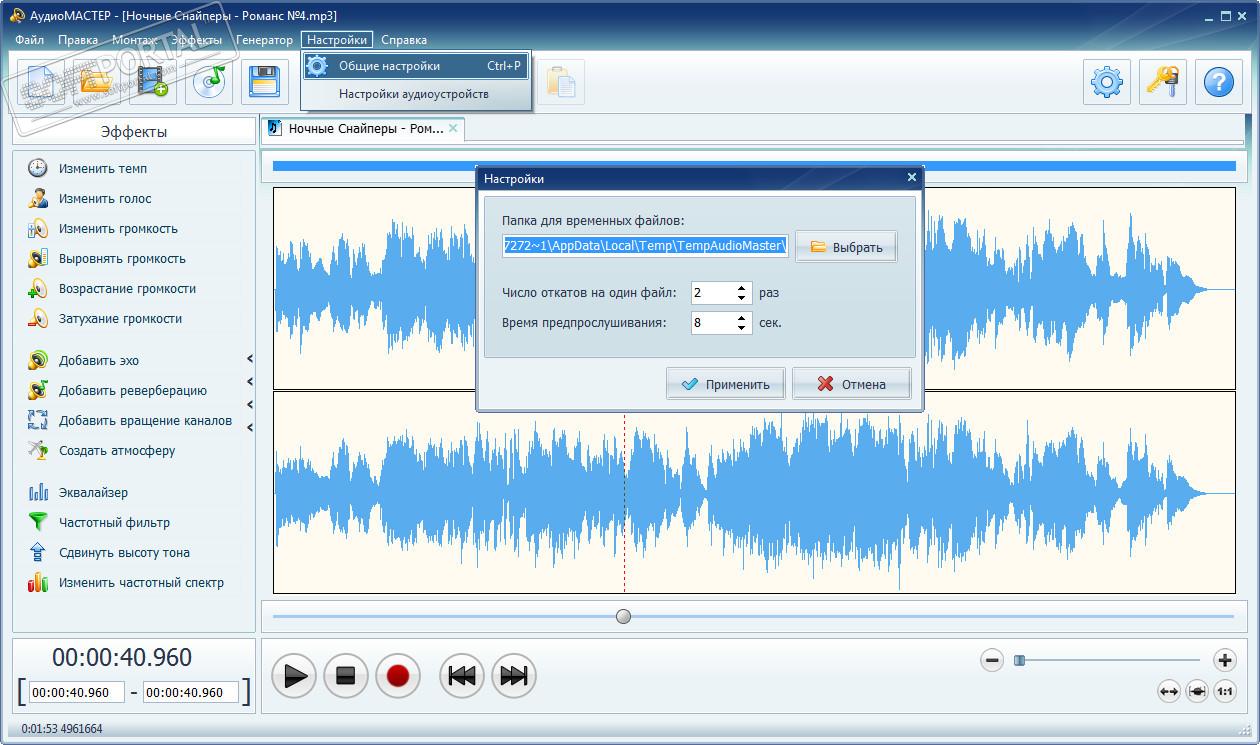Select Общие настройки menu entry
The image size is (1260, 745).
pyautogui.click(x=415, y=66)
